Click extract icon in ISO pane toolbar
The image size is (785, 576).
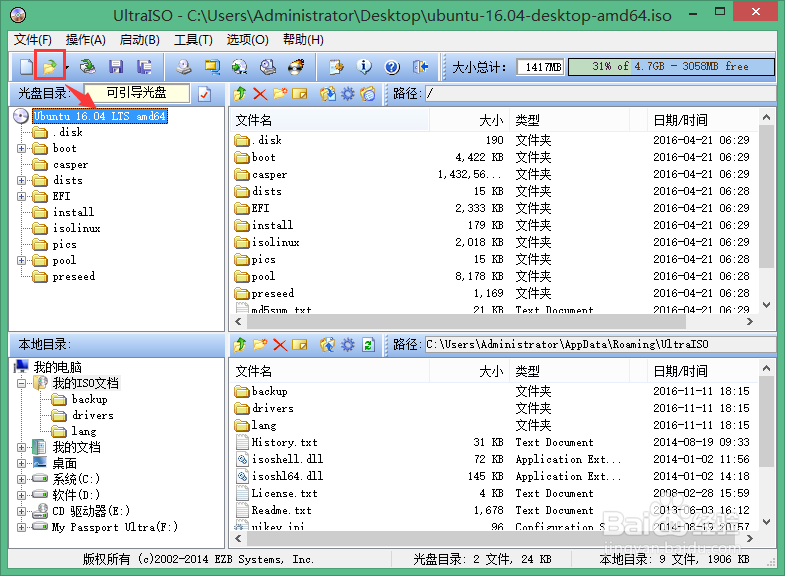coord(328,94)
